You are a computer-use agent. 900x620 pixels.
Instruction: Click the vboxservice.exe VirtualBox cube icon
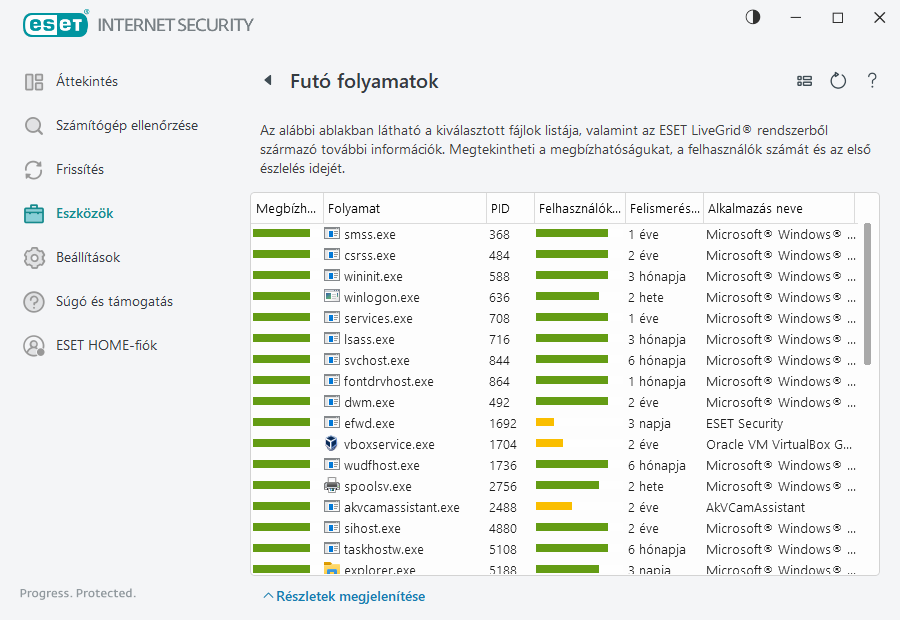(332, 444)
